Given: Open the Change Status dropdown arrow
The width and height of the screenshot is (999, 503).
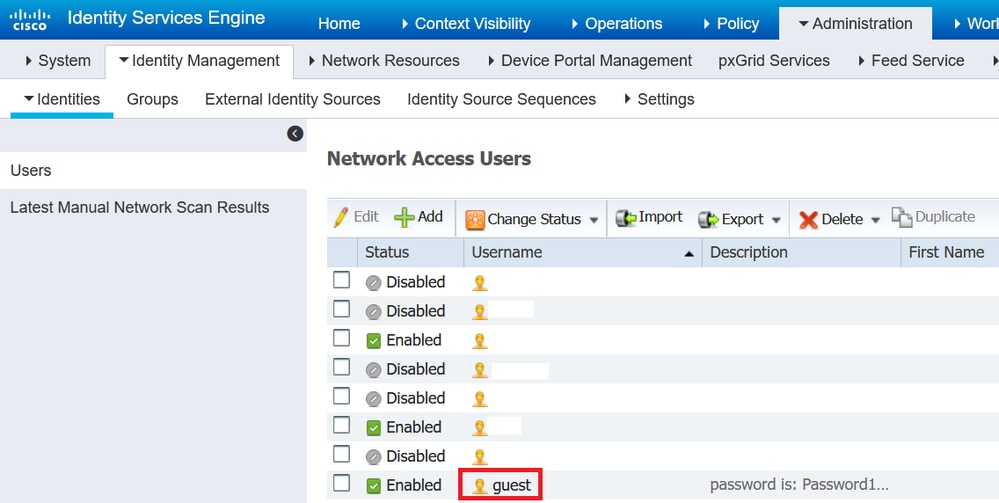Looking at the screenshot, I should [594, 220].
